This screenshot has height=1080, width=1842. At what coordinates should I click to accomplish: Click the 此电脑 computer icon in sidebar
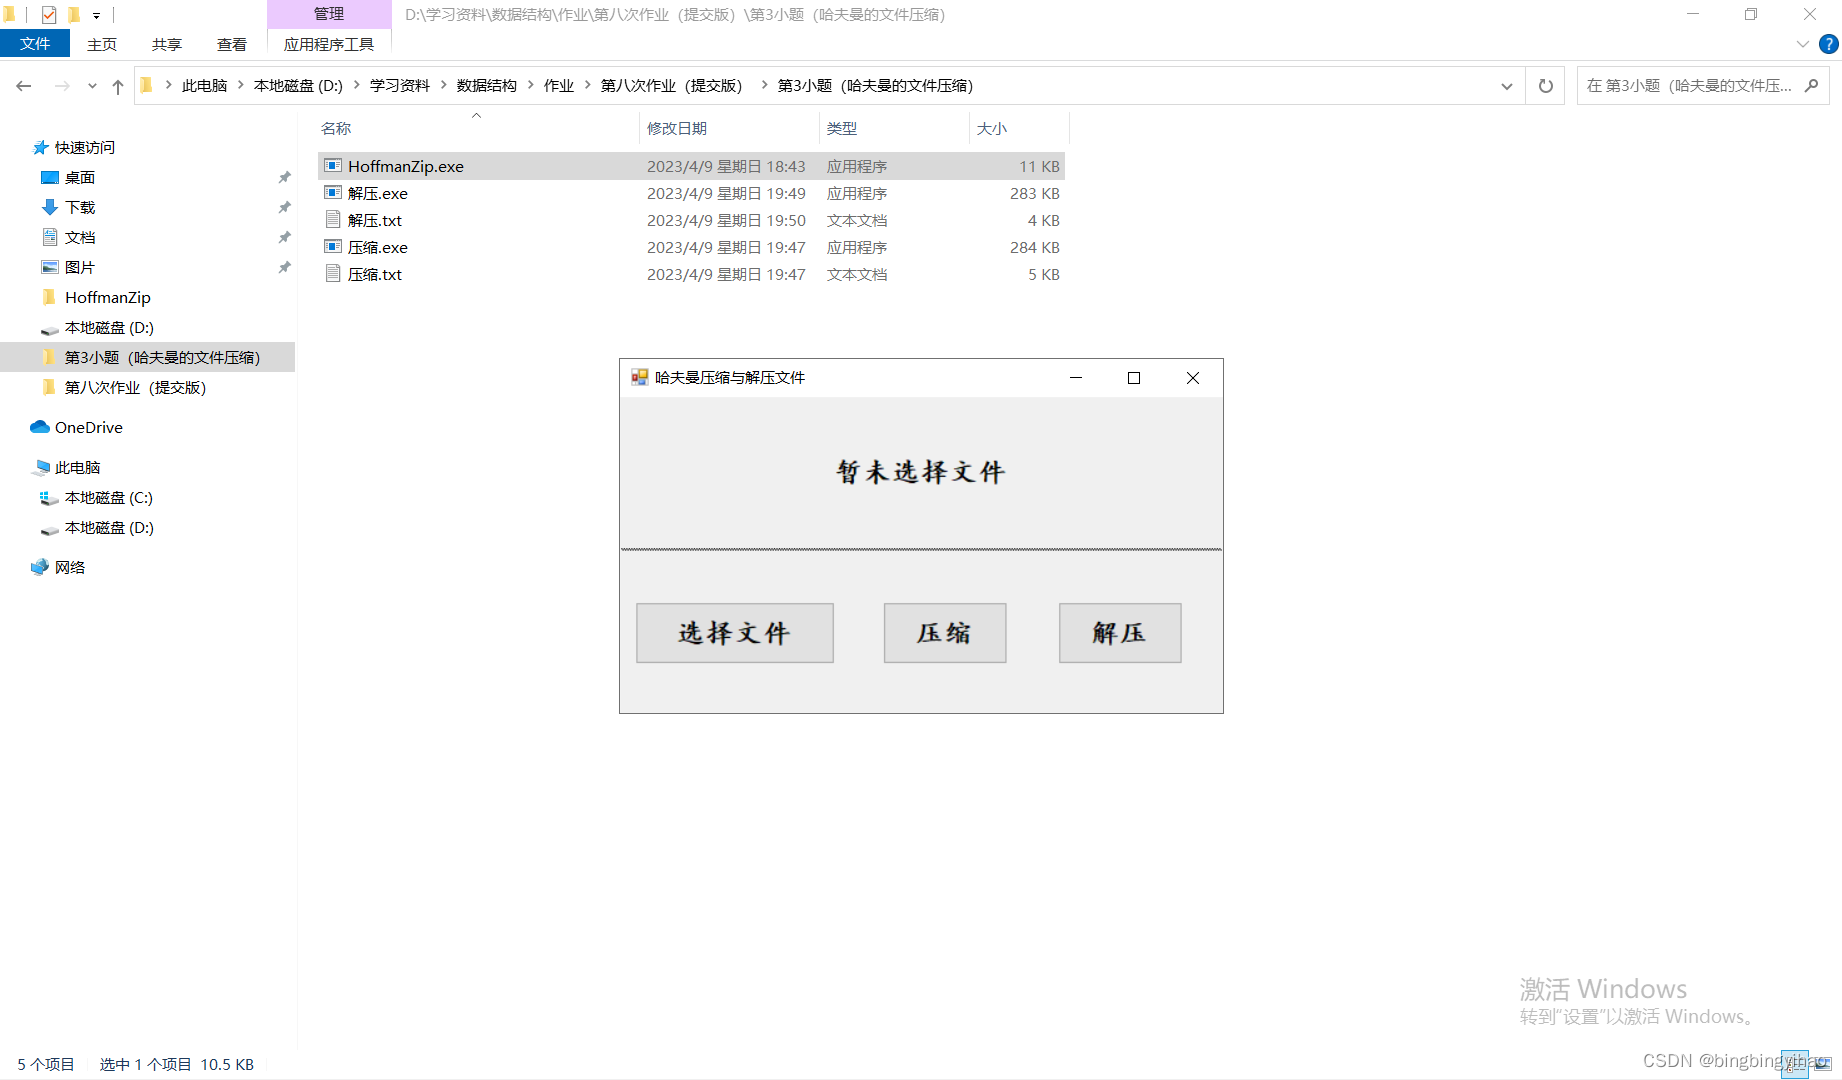(41, 467)
